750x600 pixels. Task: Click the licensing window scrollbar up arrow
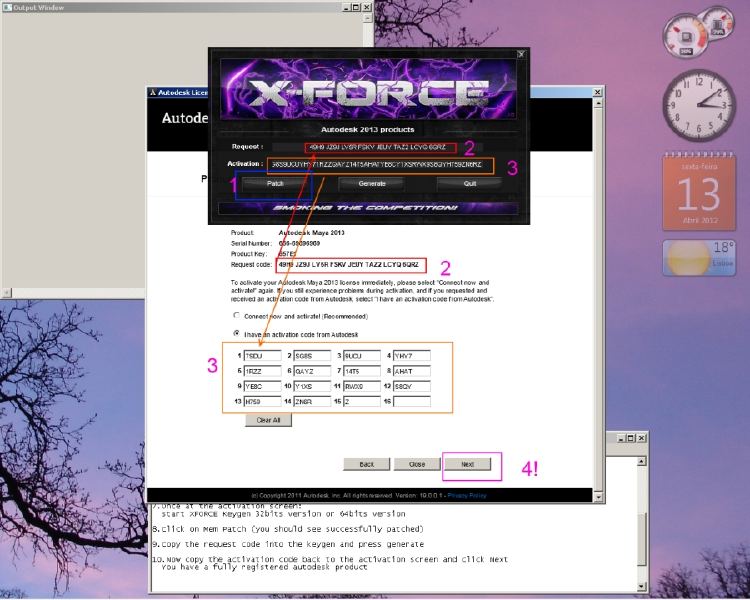[598, 104]
